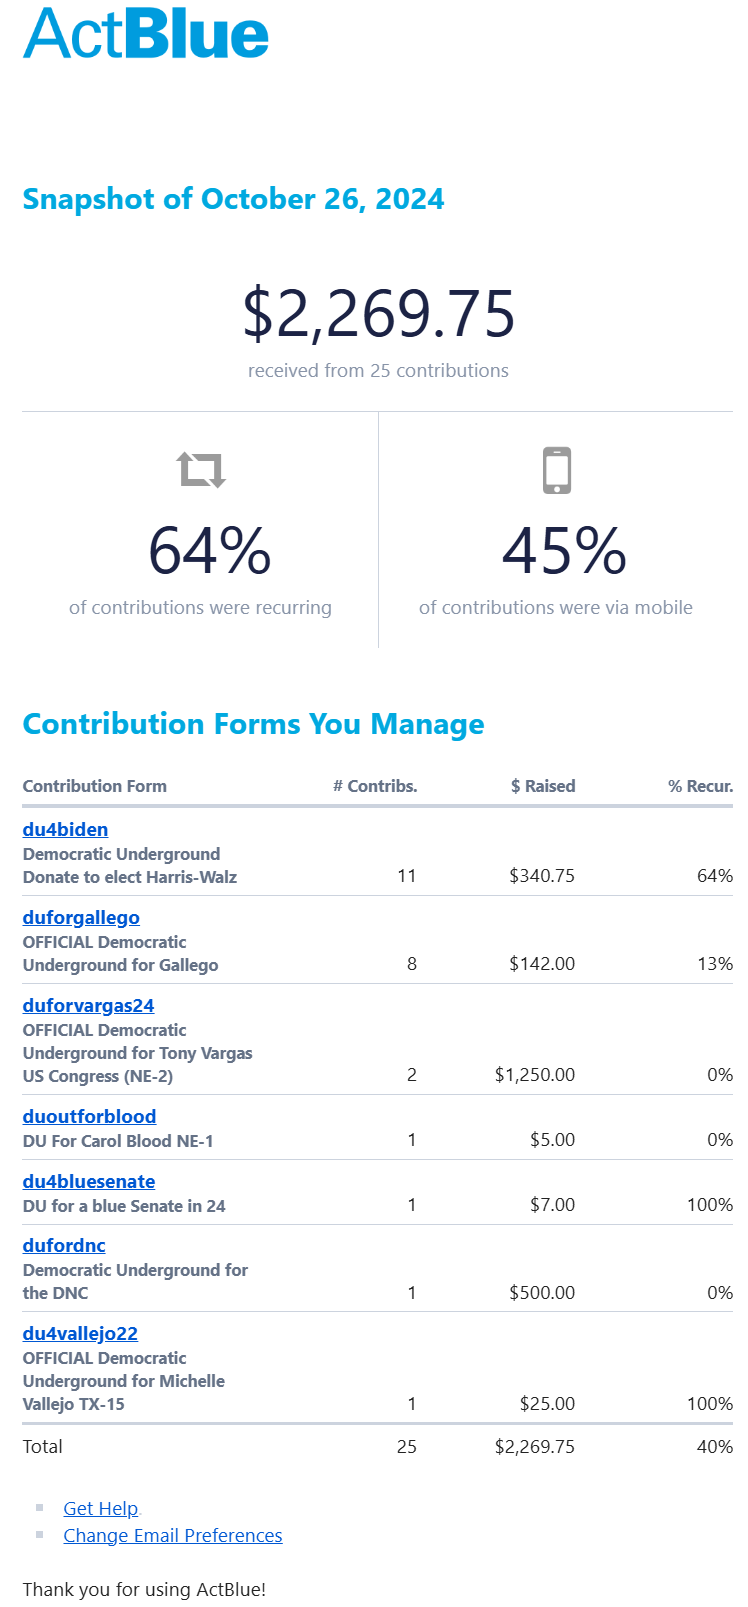Click the "Contribution Form" column header
The image size is (748, 1607).
click(95, 786)
